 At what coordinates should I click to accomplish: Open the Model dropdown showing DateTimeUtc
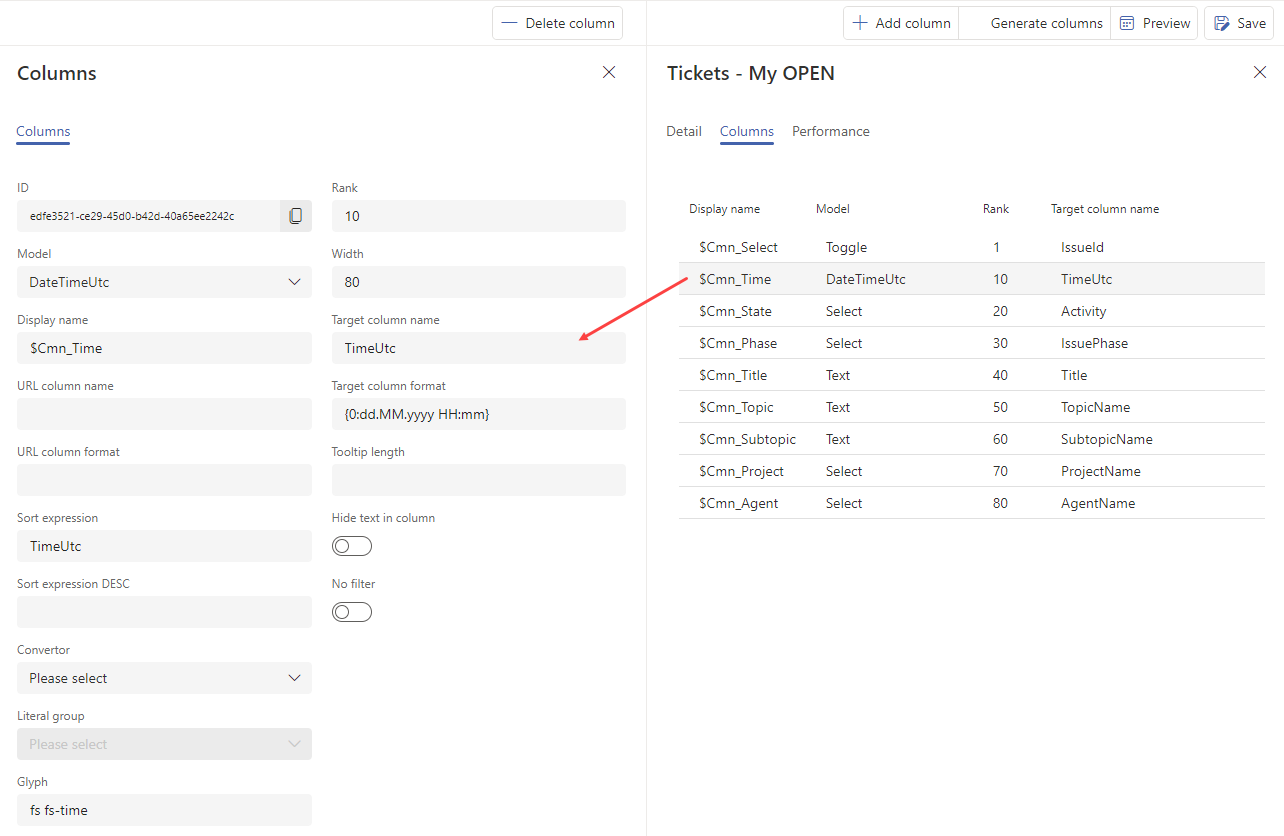[164, 282]
